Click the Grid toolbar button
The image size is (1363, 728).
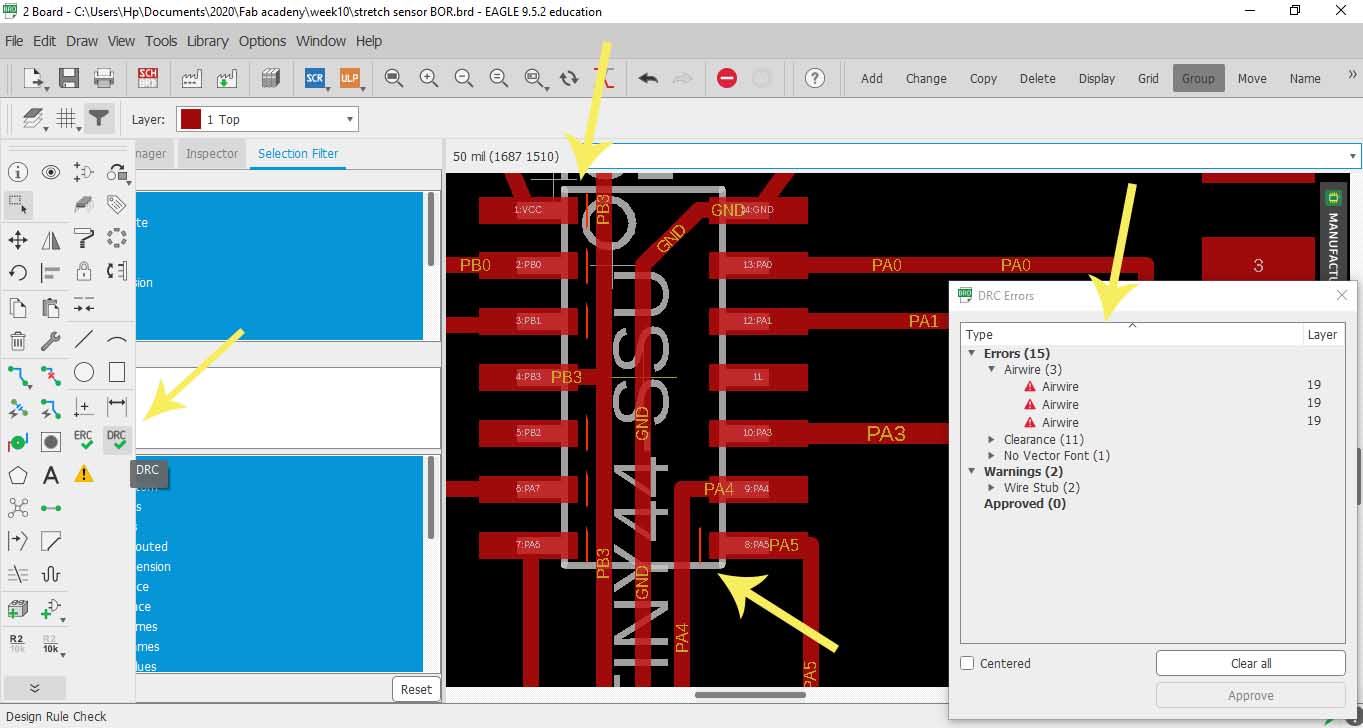click(1148, 78)
